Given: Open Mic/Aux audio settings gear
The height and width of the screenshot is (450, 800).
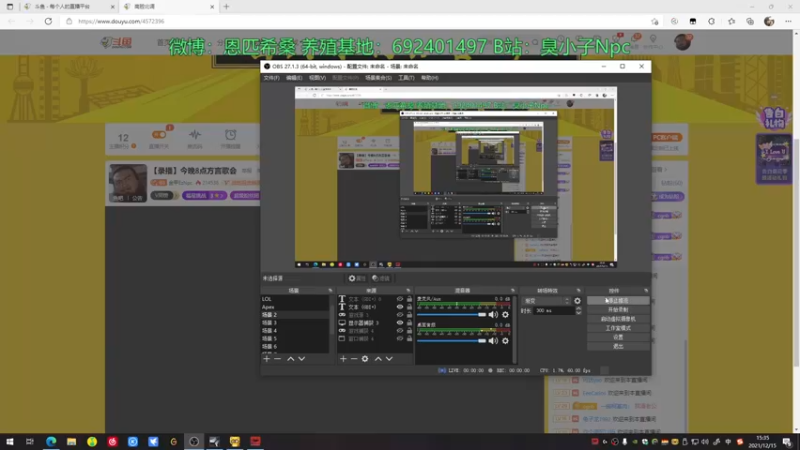Looking at the screenshot, I should (x=505, y=315).
